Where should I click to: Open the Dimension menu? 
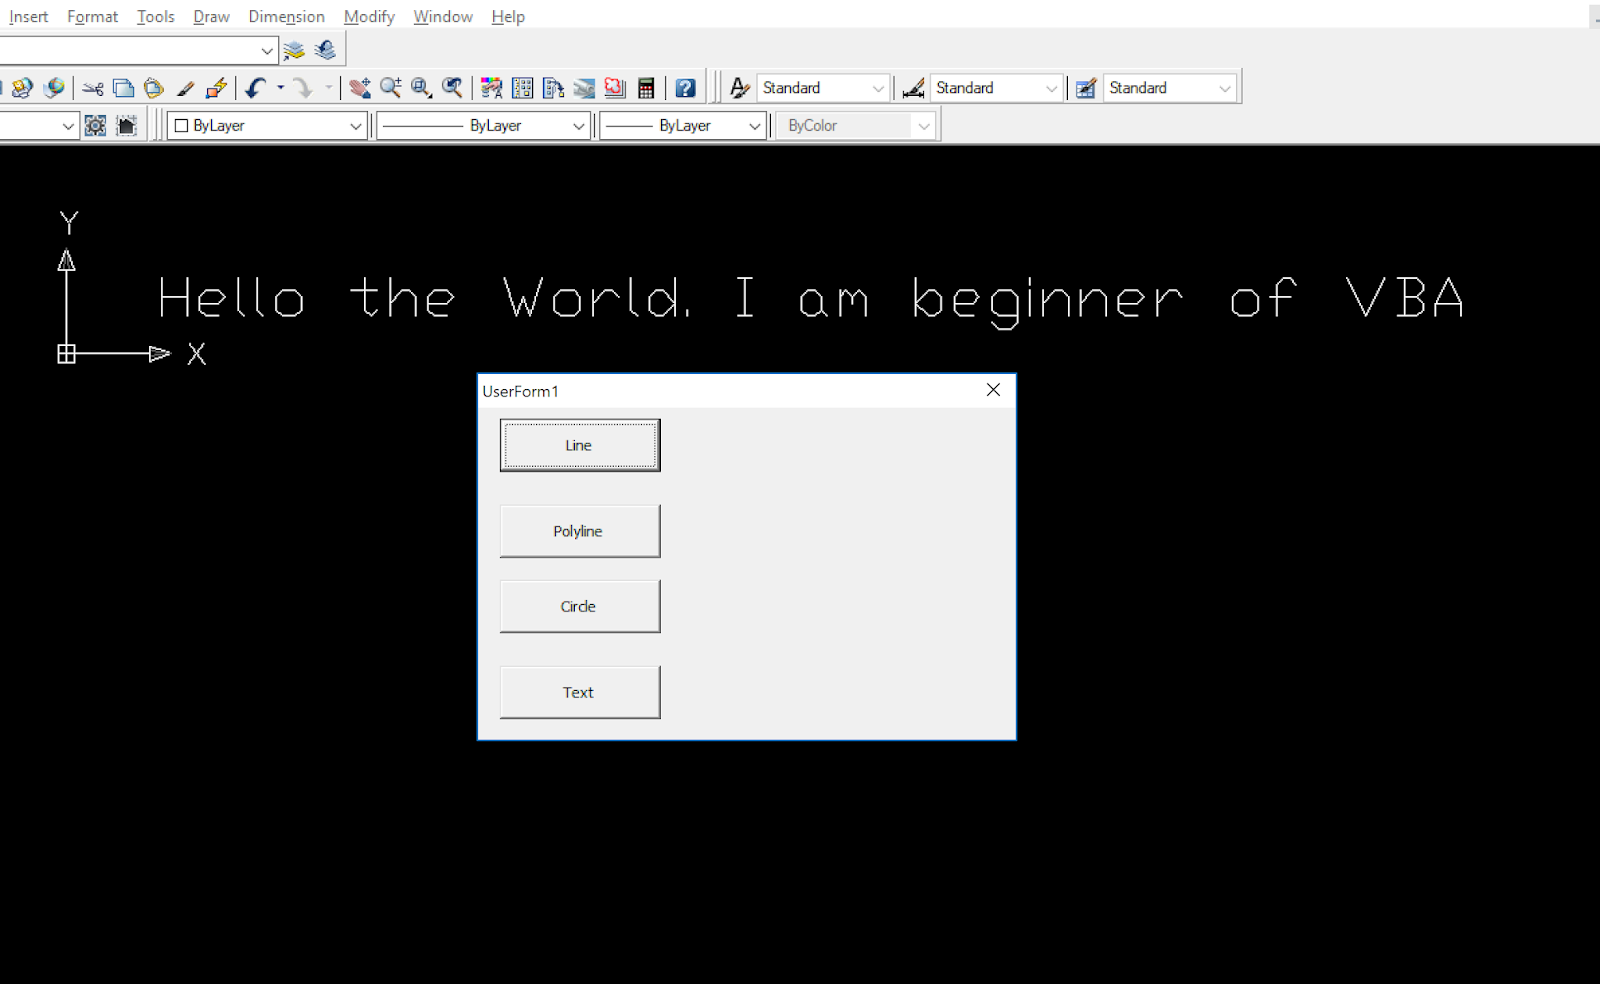coord(286,16)
